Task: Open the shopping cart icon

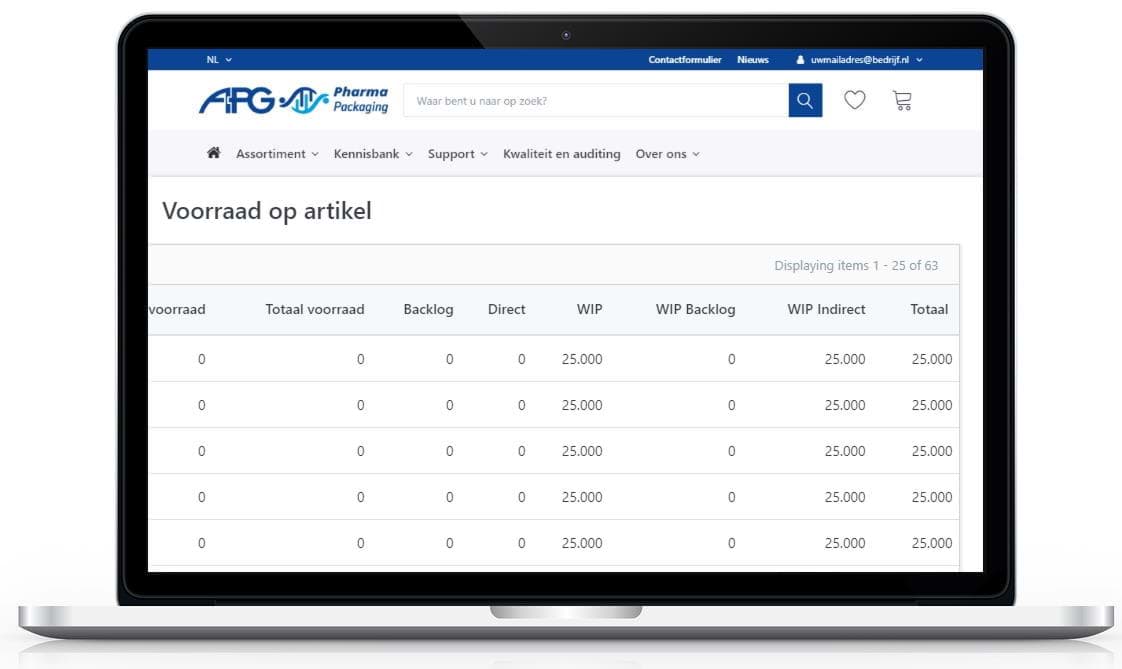Action: pyautogui.click(x=902, y=100)
